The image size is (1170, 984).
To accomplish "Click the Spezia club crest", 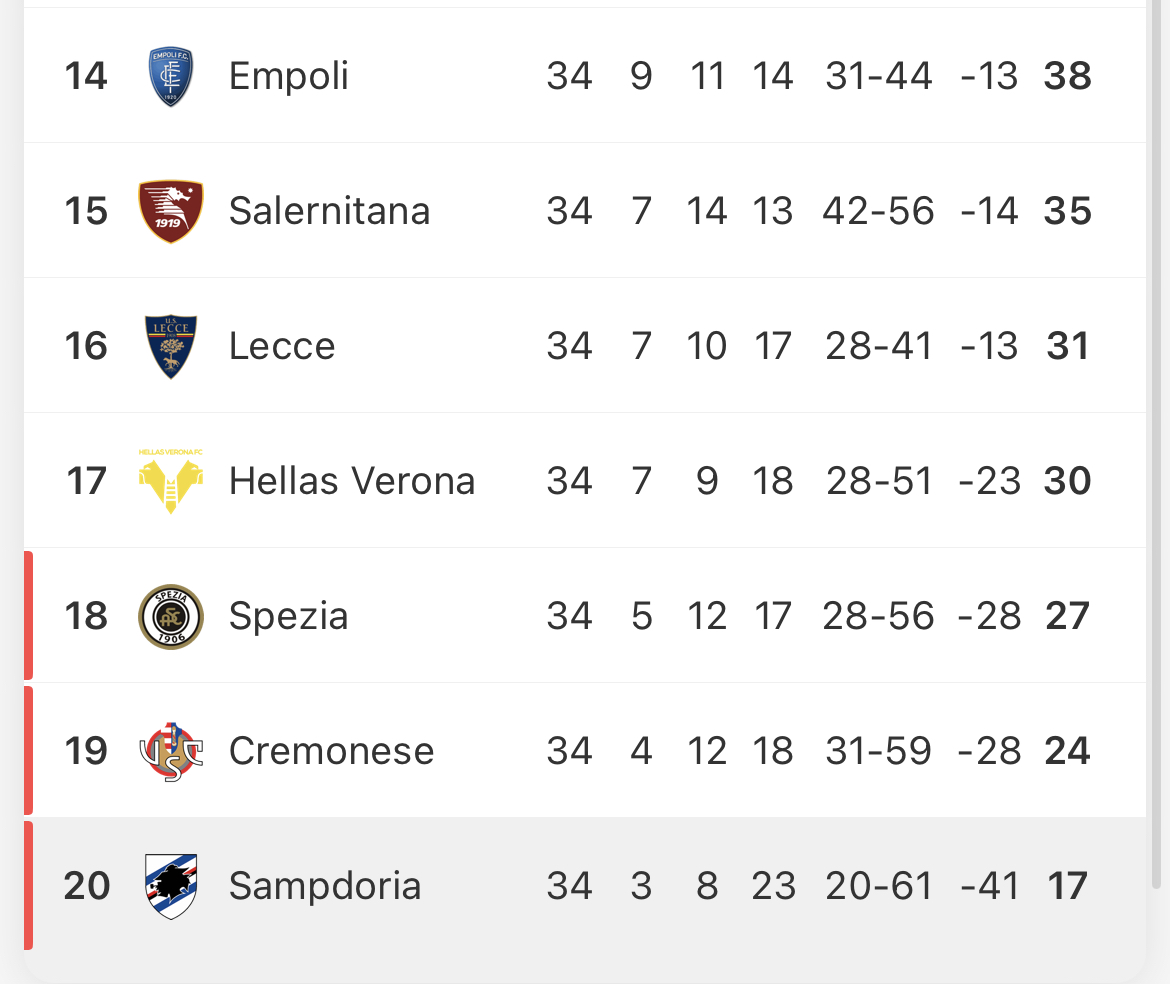I will click(x=171, y=616).
